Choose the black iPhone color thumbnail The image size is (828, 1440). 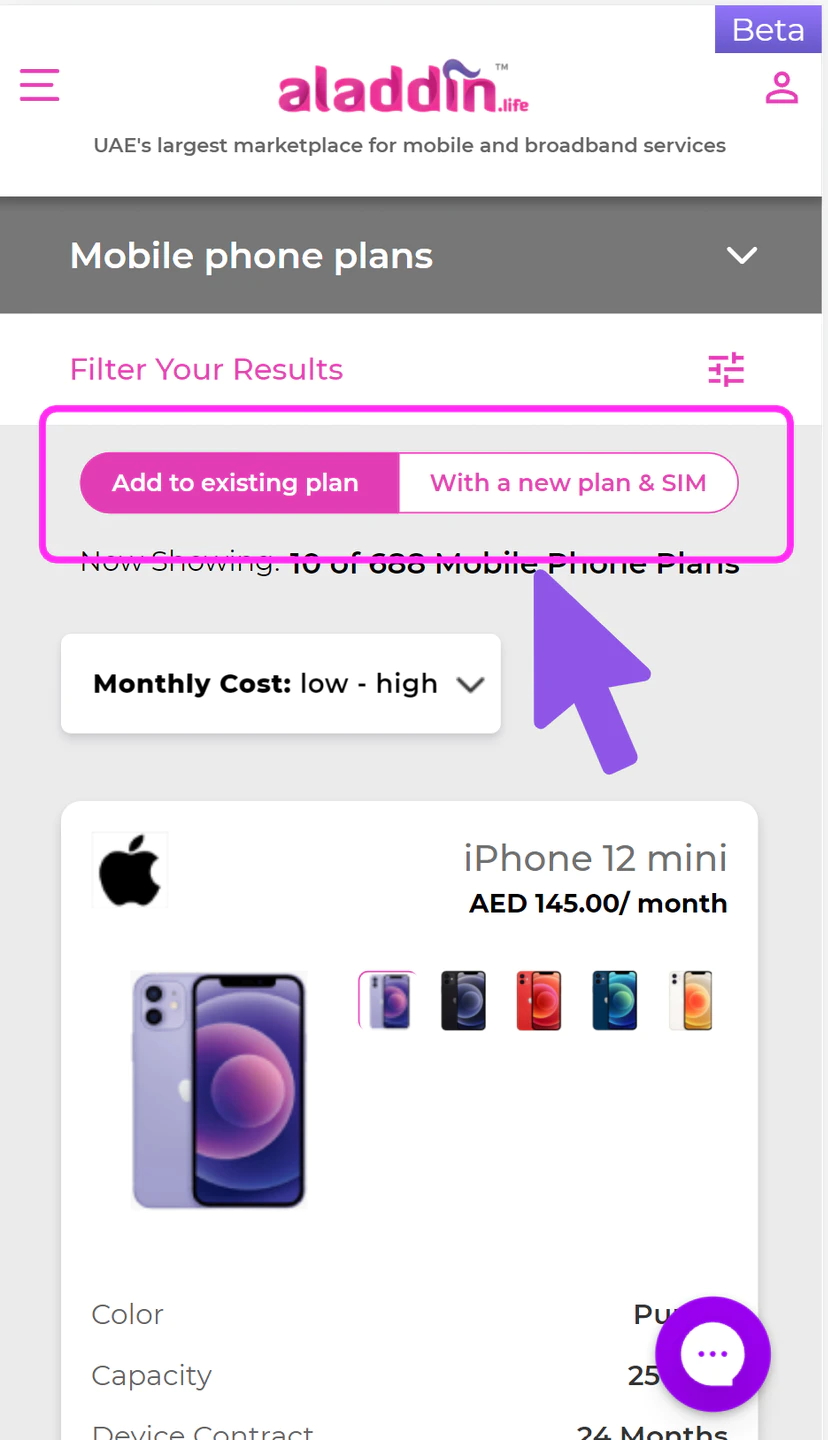(x=463, y=1000)
